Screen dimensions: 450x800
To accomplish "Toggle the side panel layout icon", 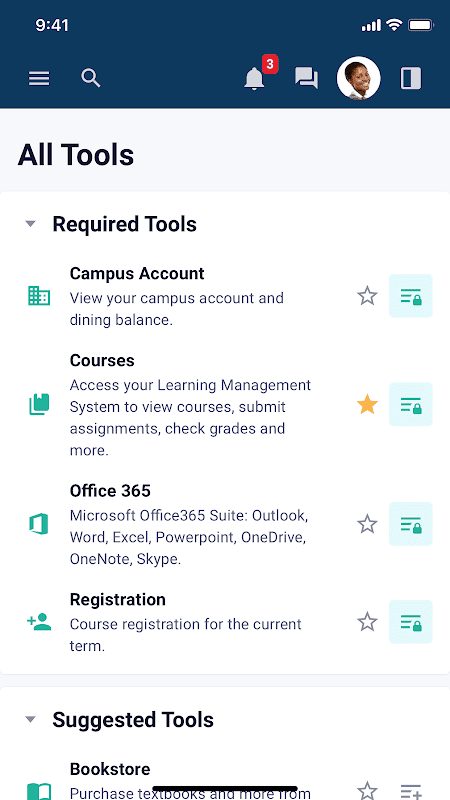I will [x=411, y=79].
